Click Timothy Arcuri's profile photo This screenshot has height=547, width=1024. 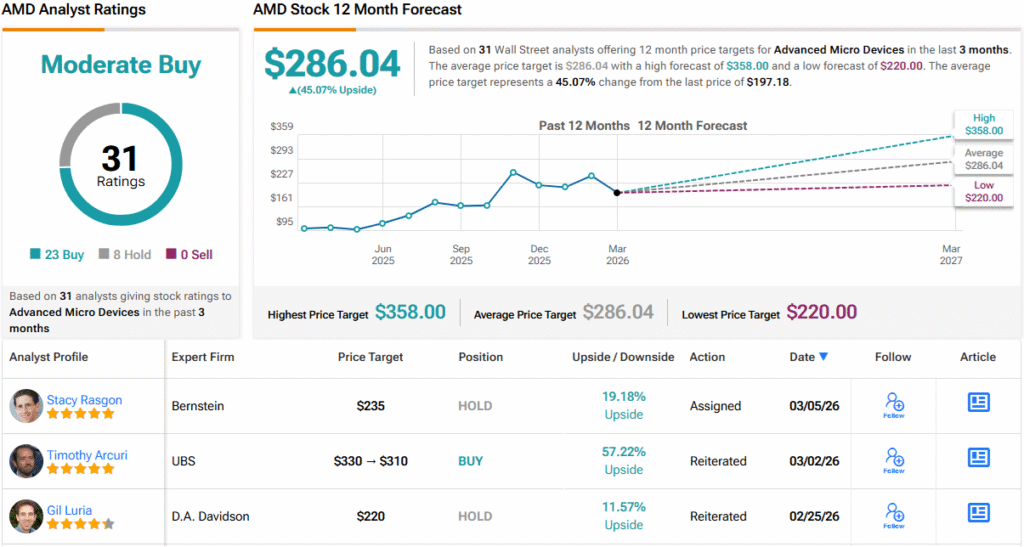coord(26,461)
